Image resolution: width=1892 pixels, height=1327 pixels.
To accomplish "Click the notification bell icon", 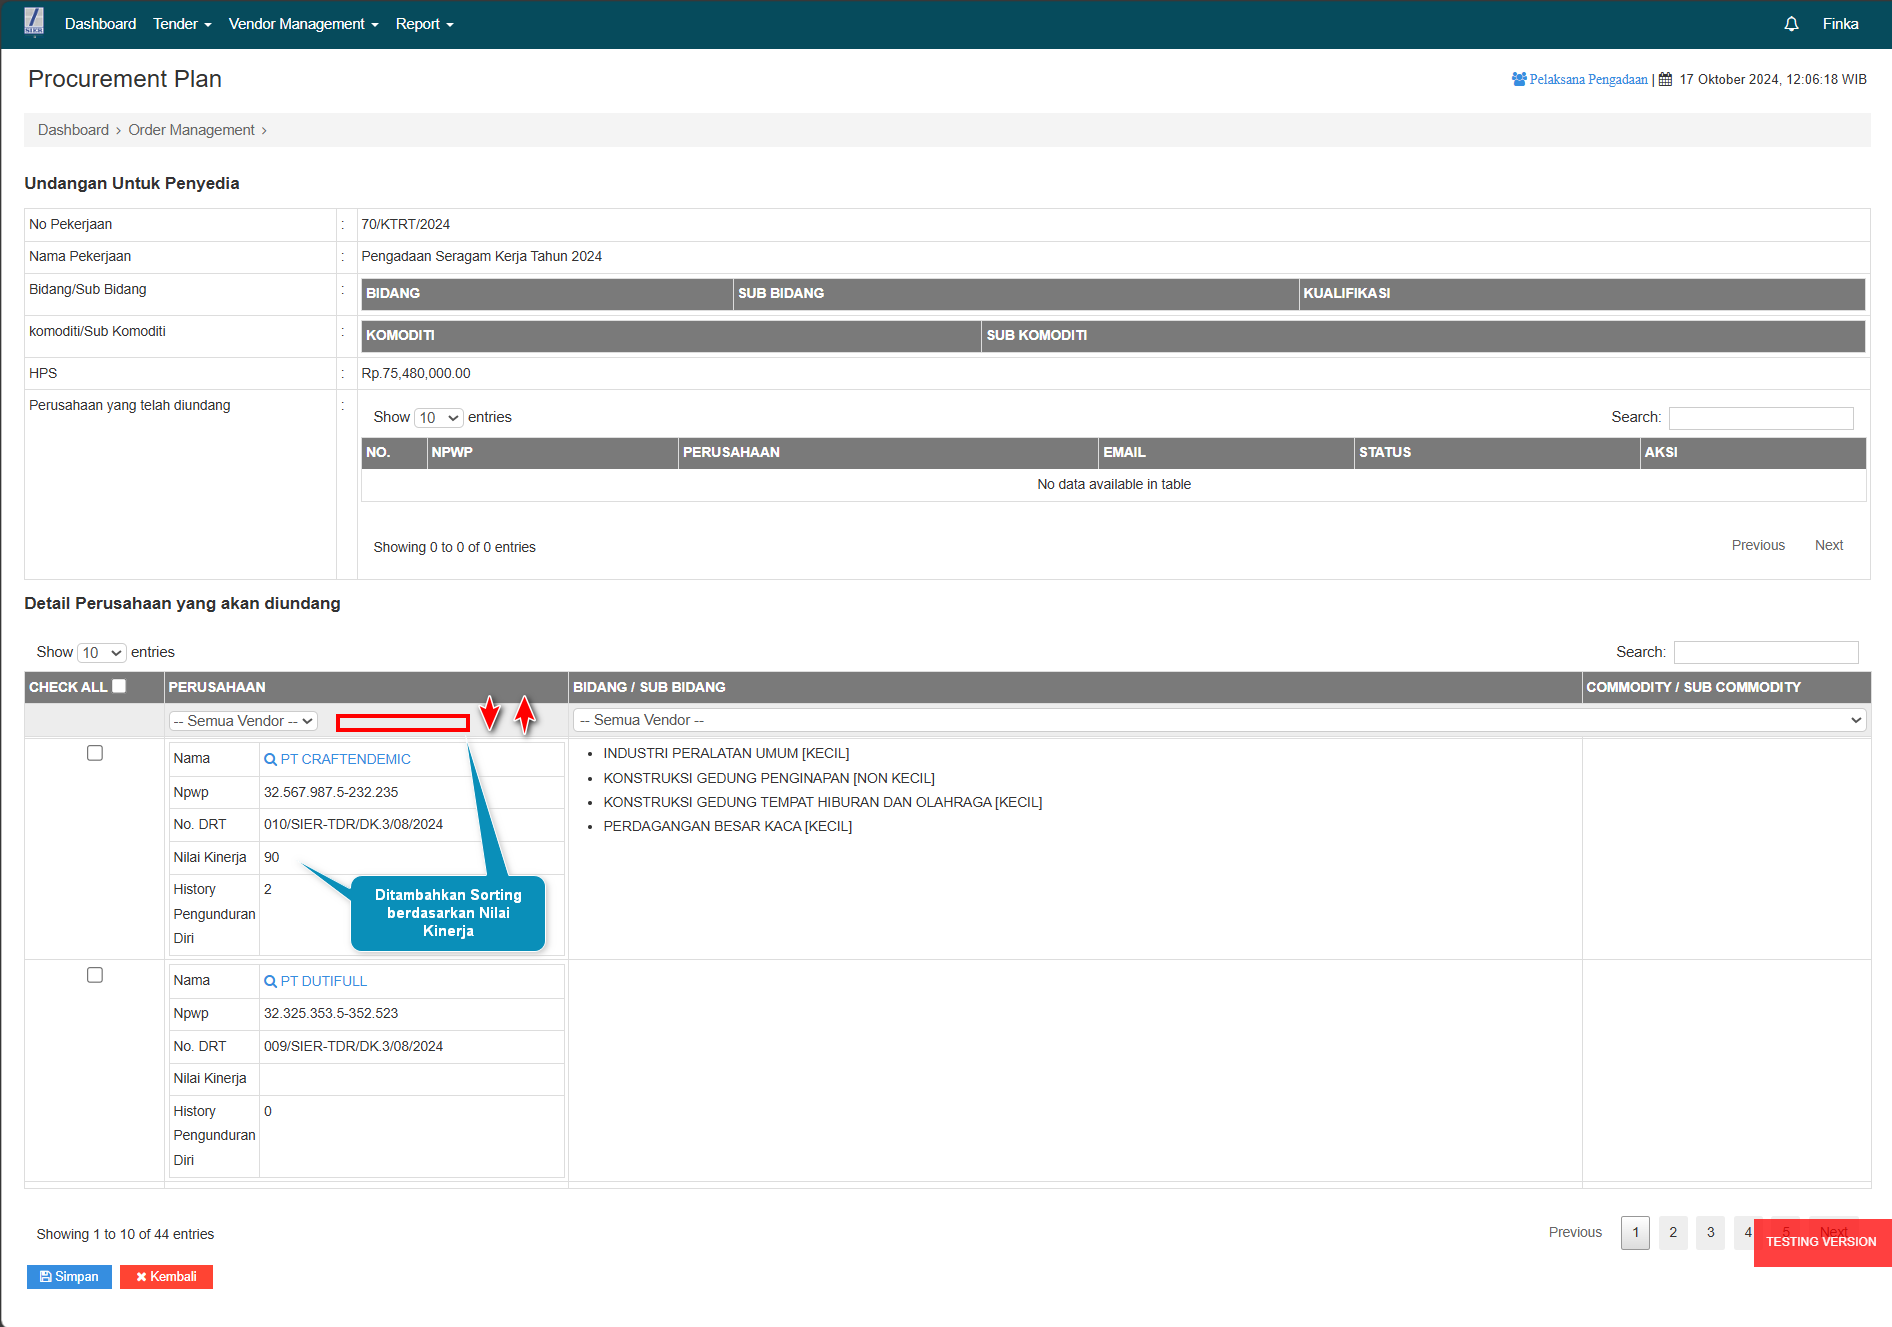I will [x=1791, y=24].
